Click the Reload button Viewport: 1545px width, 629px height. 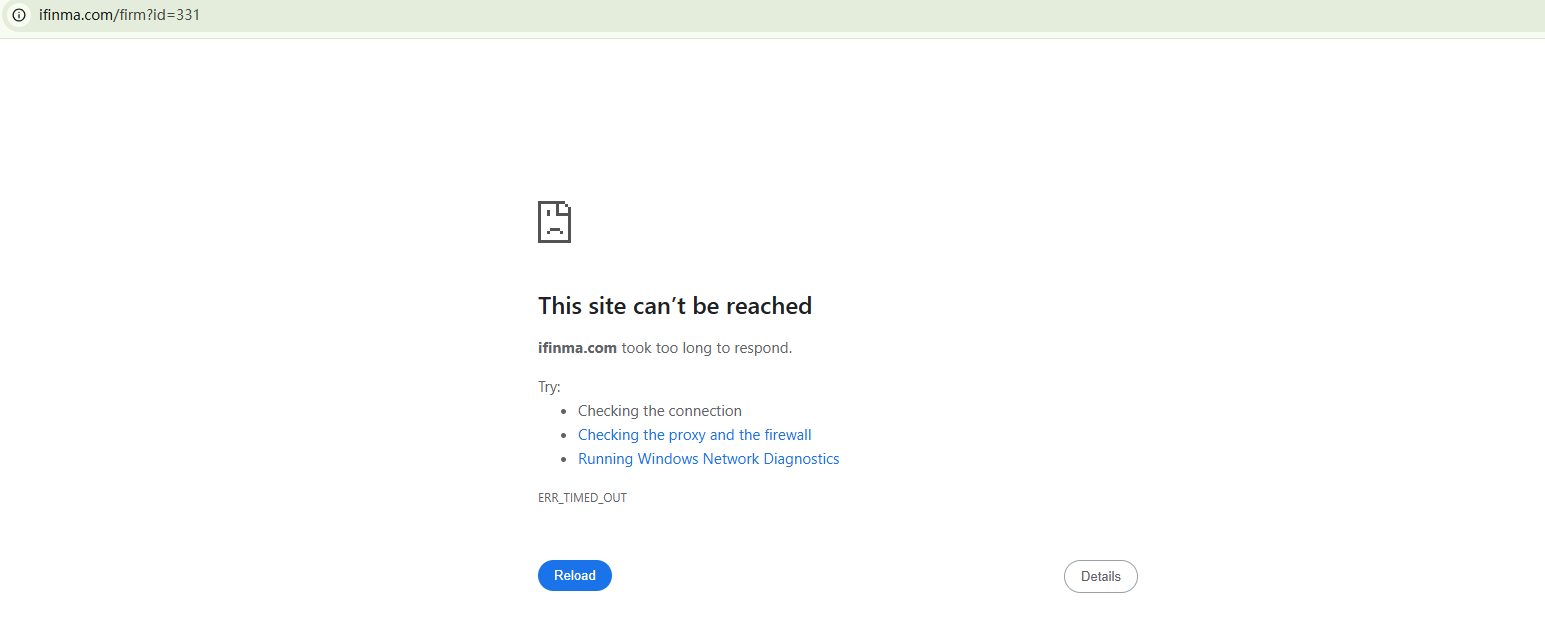pos(575,576)
